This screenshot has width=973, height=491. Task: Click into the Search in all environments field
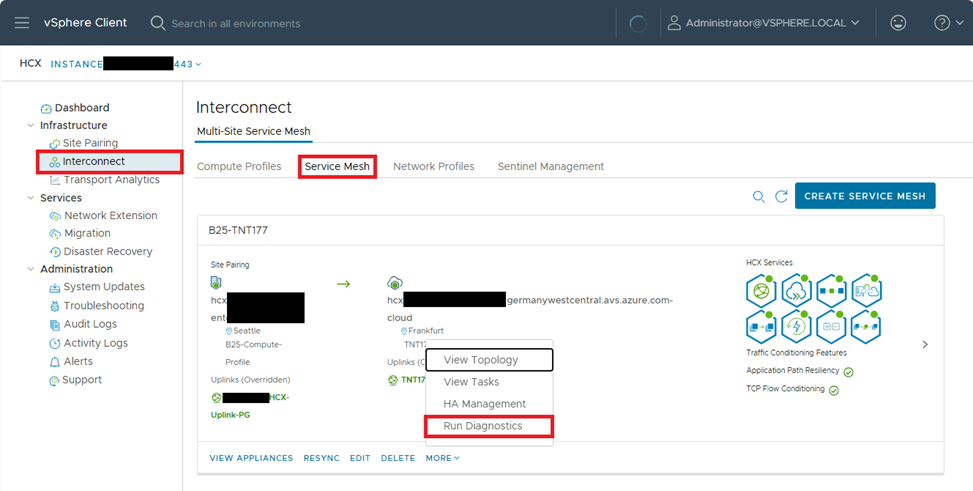[236, 24]
